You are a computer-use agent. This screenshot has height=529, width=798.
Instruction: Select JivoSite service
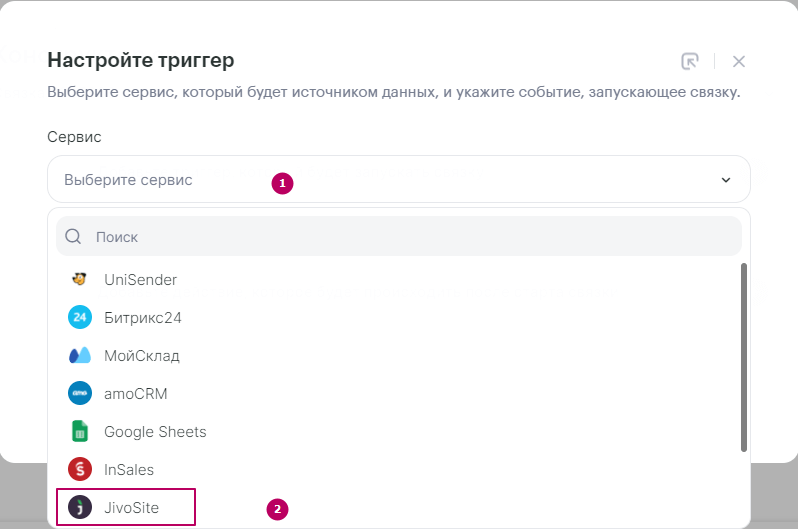pyautogui.click(x=126, y=507)
